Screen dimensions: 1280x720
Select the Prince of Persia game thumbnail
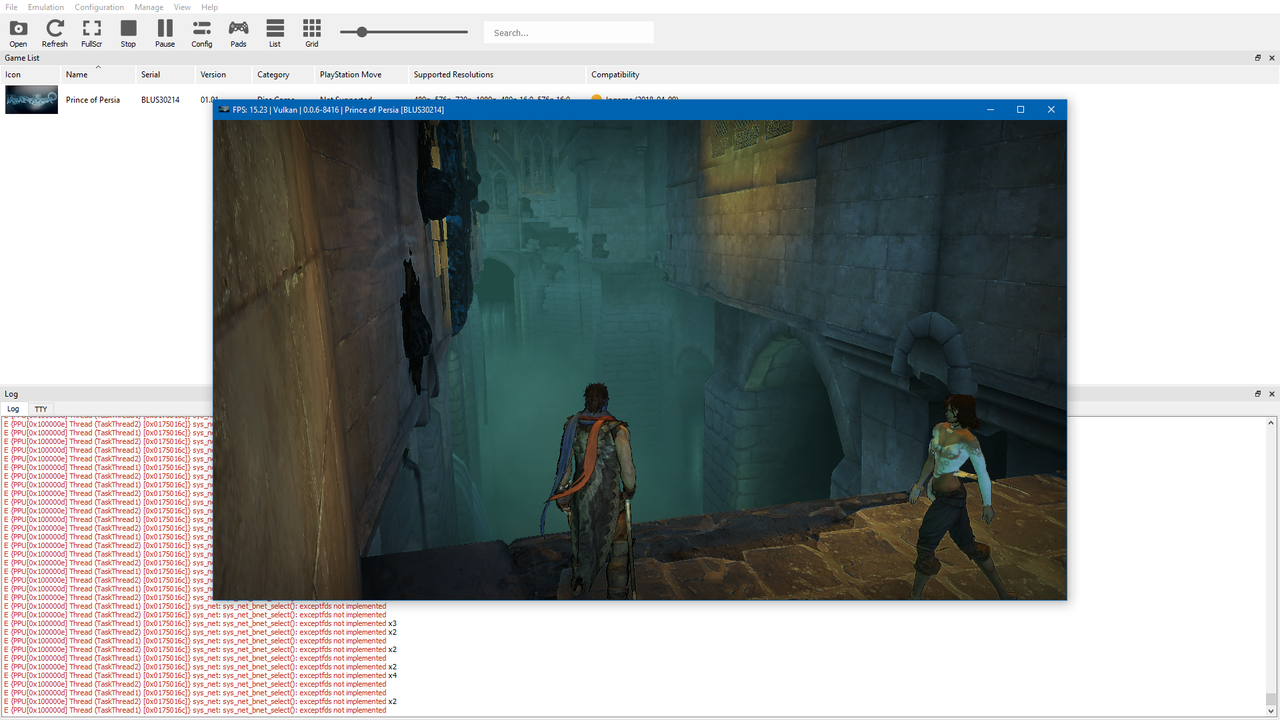(31, 100)
